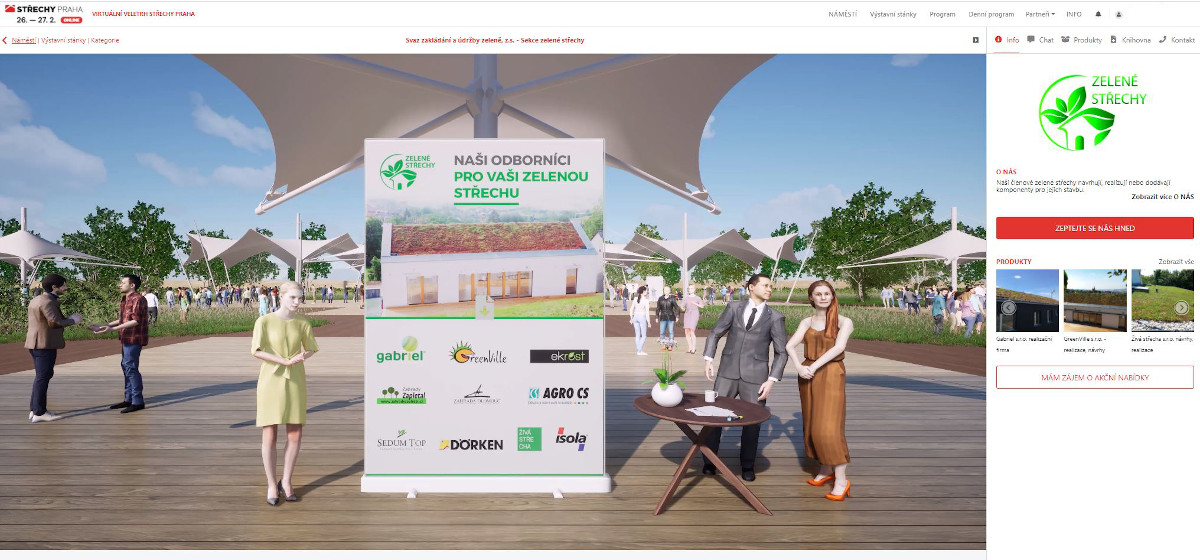Open the Živá střecha s.r.o. product thumbnail
The image size is (1200, 560).
pyautogui.click(x=1163, y=300)
